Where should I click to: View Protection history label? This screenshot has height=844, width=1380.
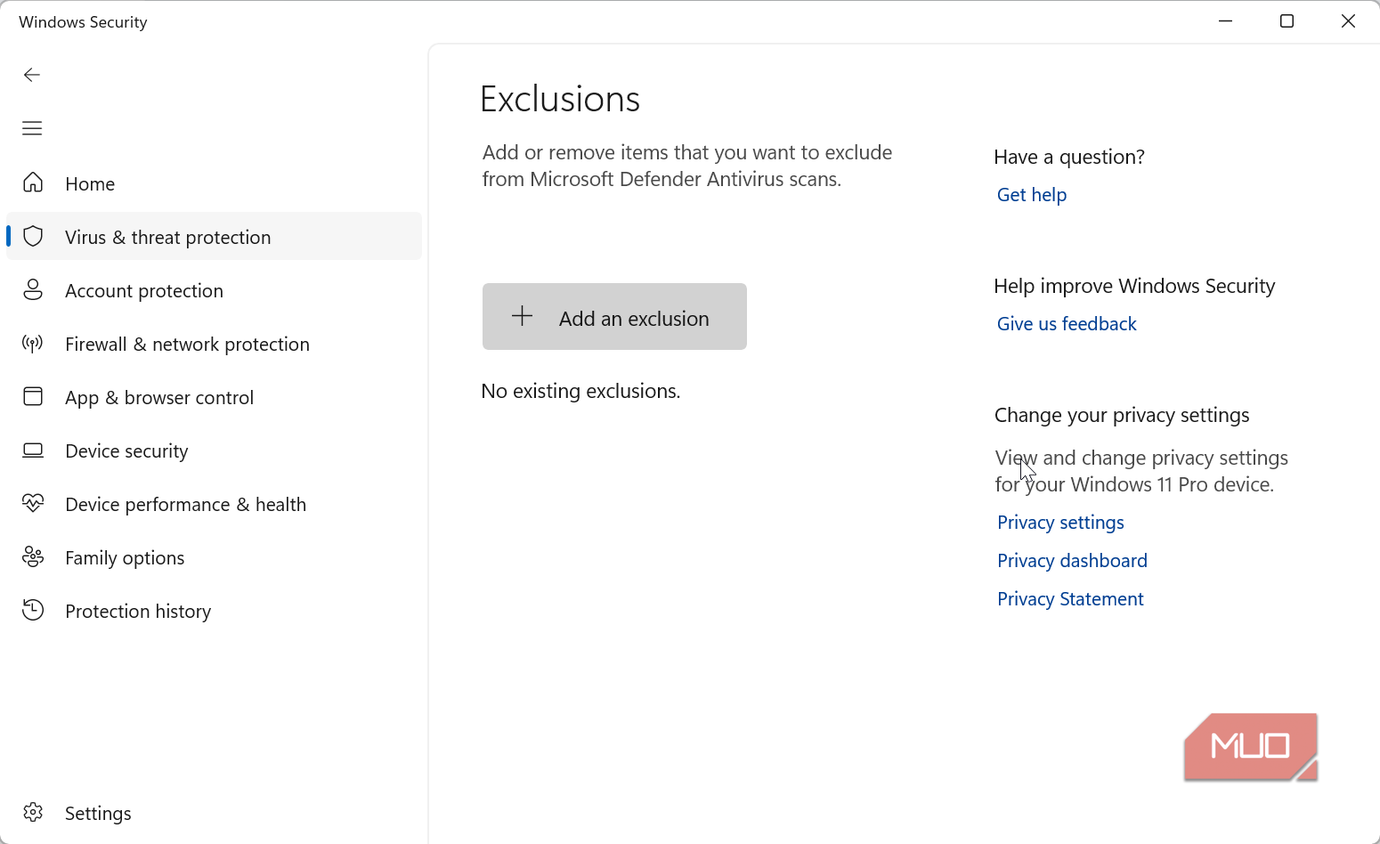[138, 611]
